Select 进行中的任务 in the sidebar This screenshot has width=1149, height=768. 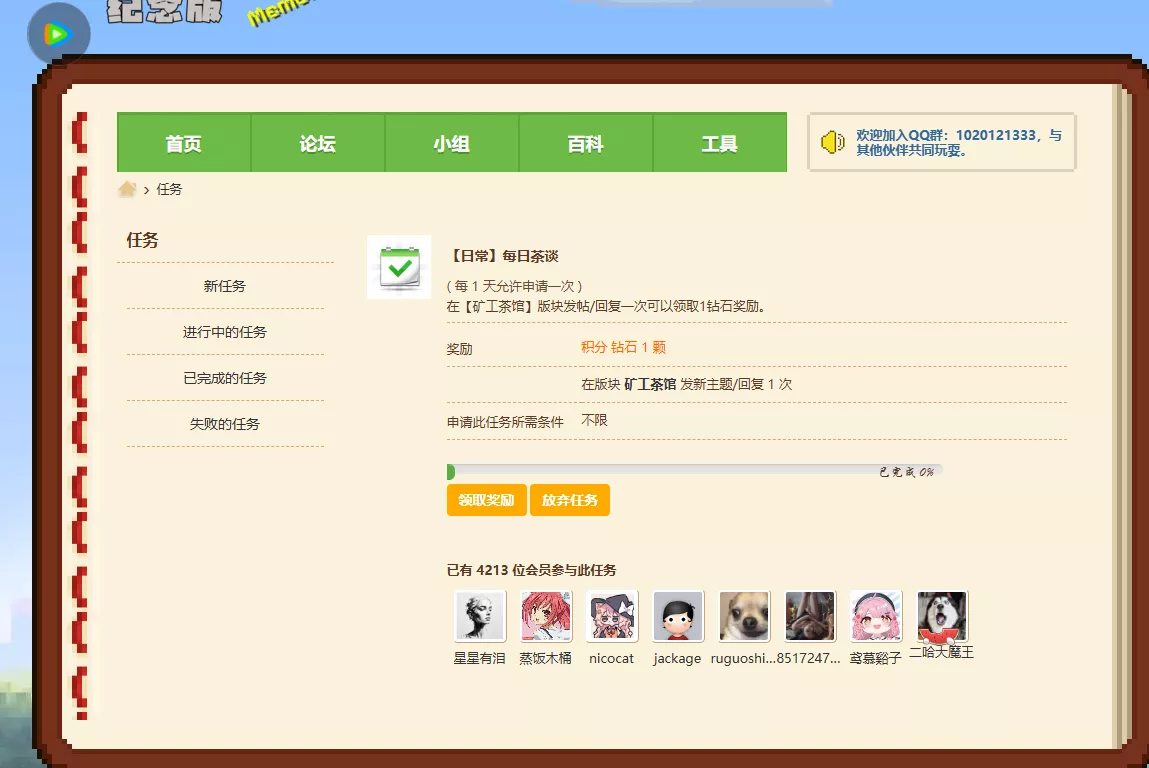point(225,332)
